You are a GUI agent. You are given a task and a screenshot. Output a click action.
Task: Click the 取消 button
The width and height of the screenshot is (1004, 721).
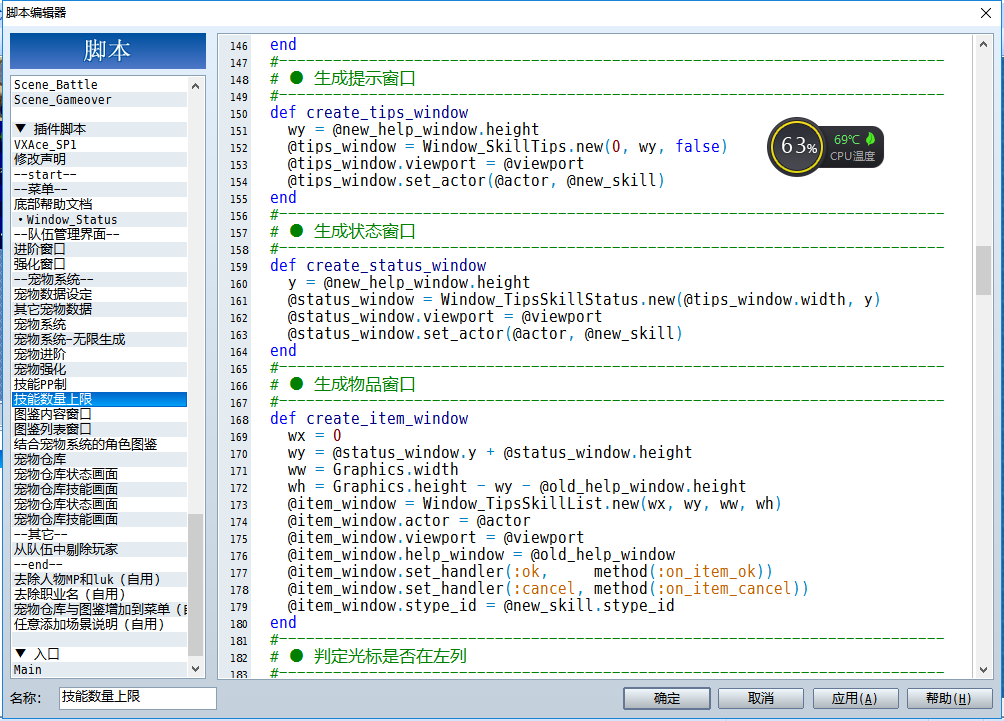(x=761, y=699)
